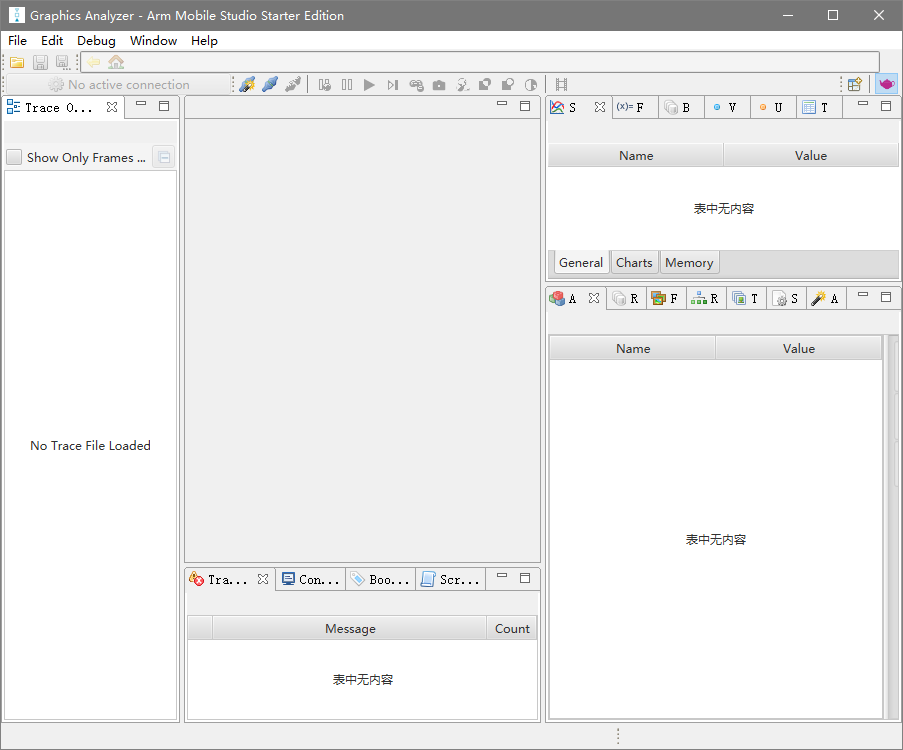The width and height of the screenshot is (903, 750).
Task: Click the first overlapping-squares overdraw icon
Action: coord(485,85)
